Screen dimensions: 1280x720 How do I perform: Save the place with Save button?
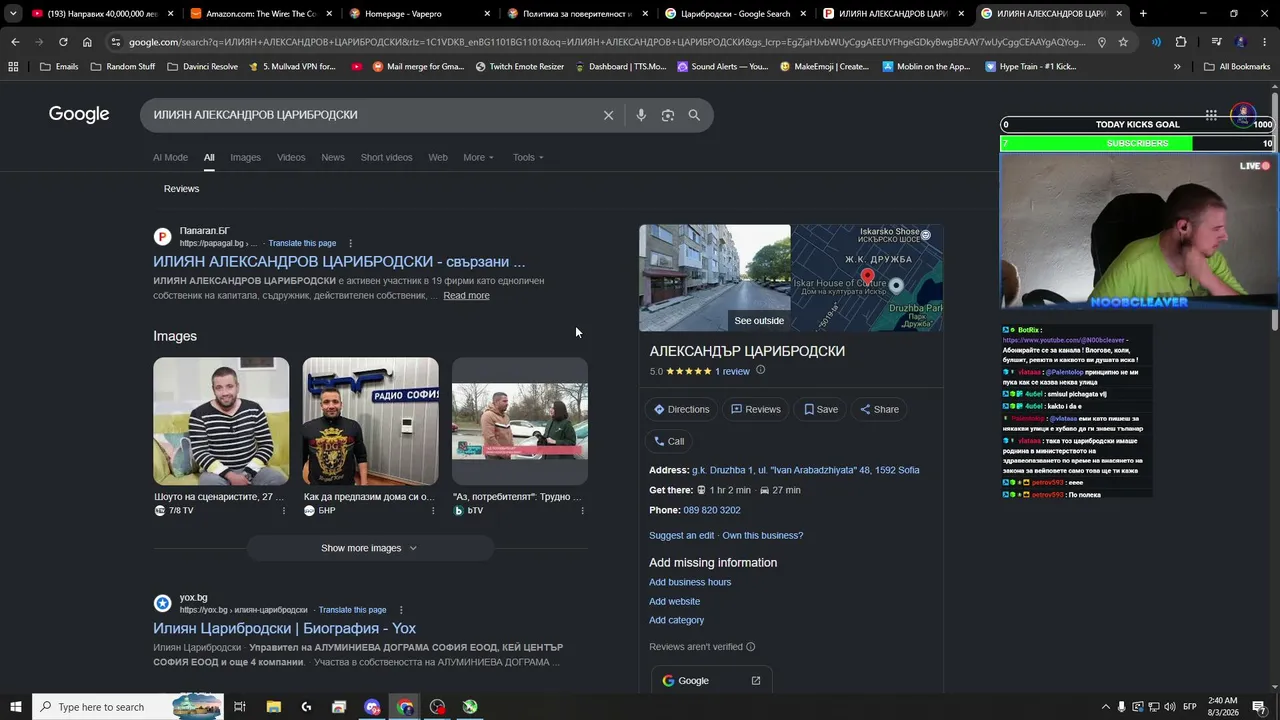[821, 409]
